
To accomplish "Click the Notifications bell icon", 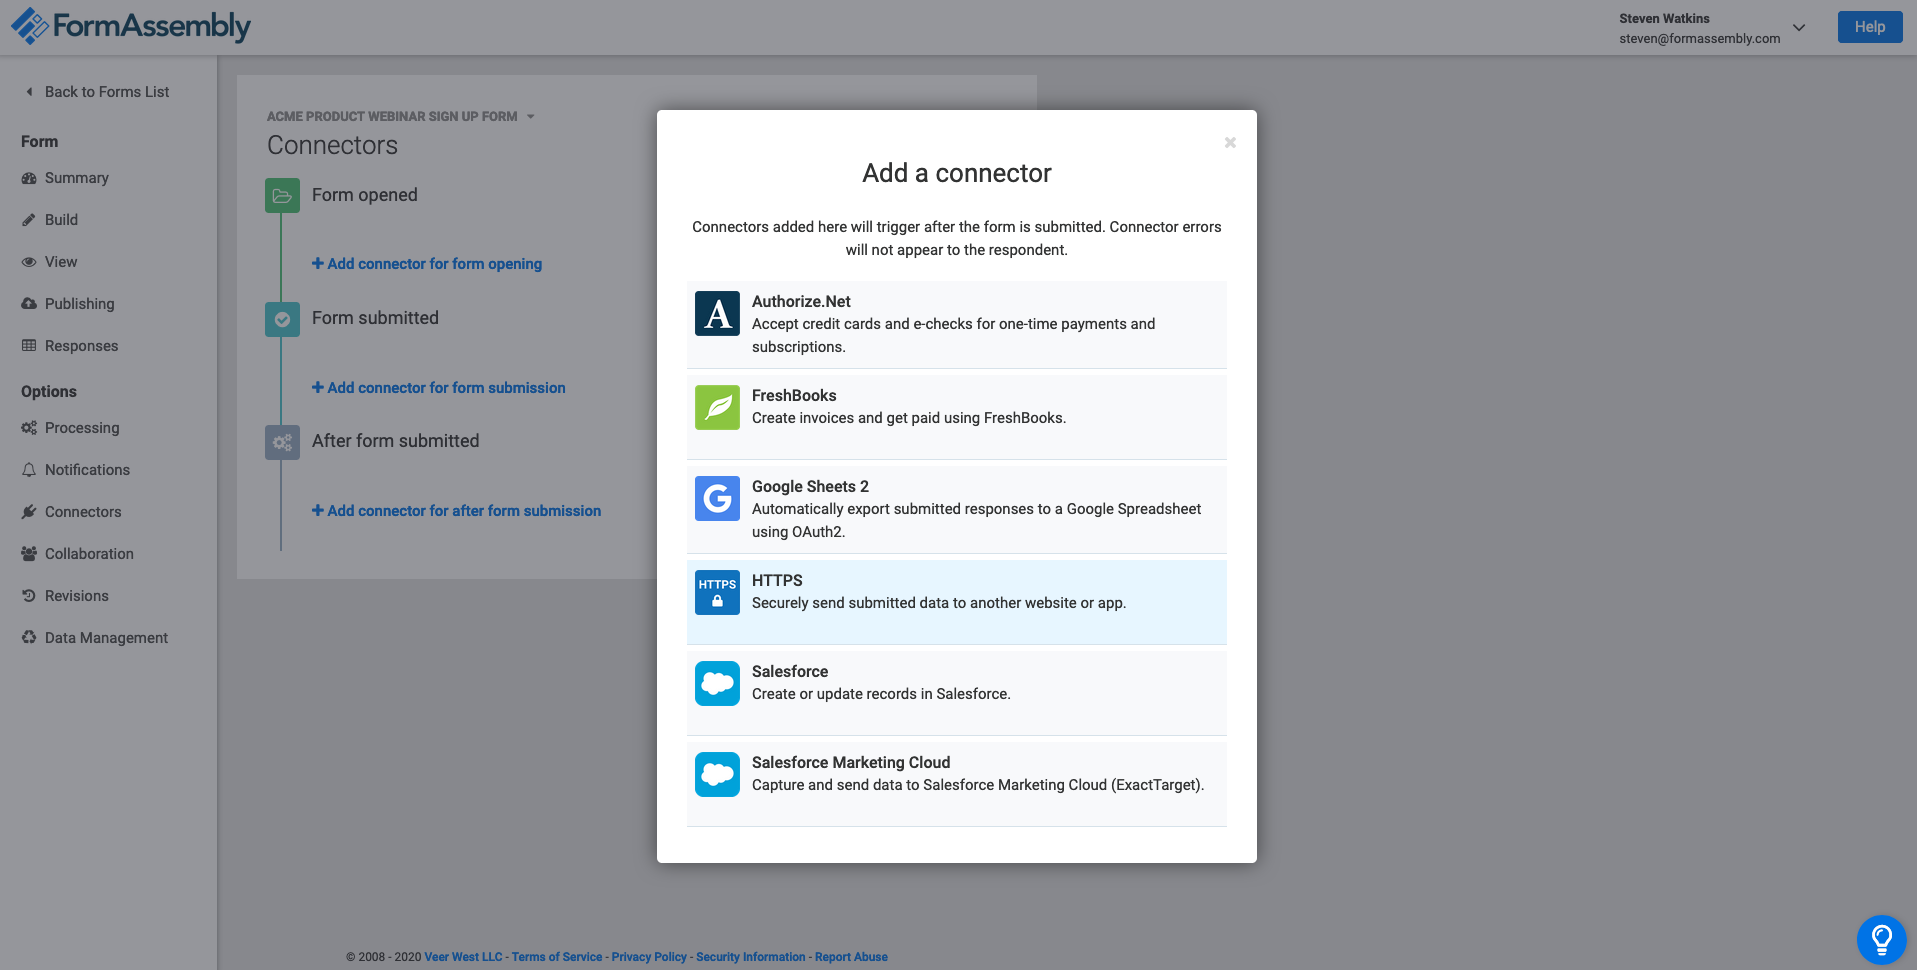I will [29, 470].
